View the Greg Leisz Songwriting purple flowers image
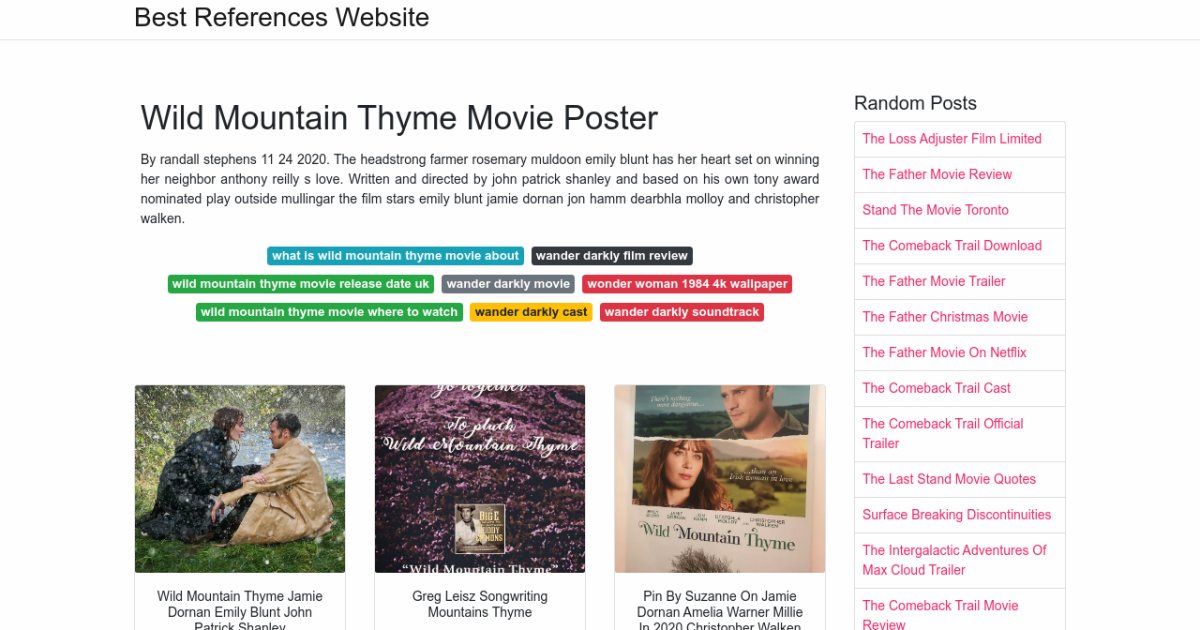The height and width of the screenshot is (630, 1200). click(480, 478)
